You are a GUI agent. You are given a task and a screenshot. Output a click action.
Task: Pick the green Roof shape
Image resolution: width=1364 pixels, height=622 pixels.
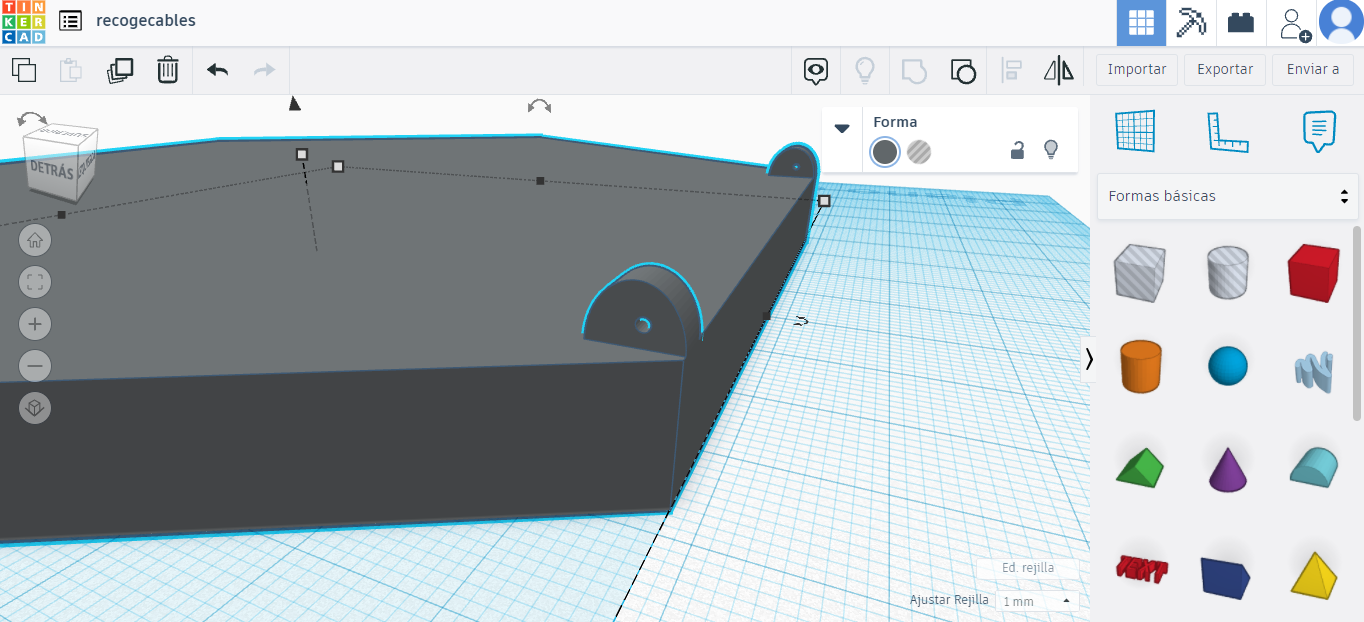[1139, 467]
